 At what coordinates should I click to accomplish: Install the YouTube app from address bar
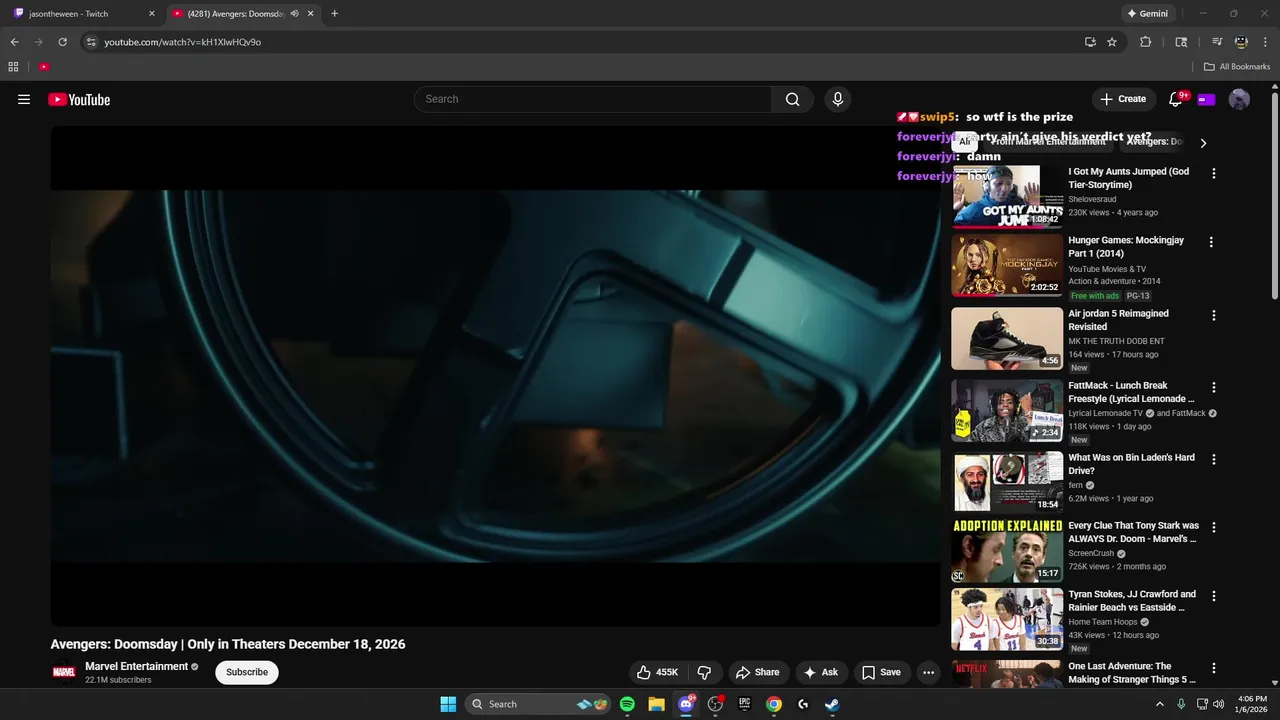(1090, 42)
